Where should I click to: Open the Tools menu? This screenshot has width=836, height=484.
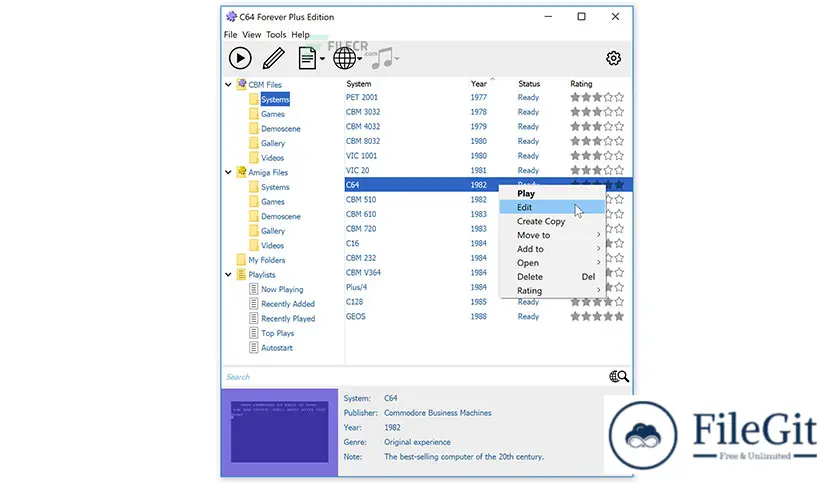point(276,35)
